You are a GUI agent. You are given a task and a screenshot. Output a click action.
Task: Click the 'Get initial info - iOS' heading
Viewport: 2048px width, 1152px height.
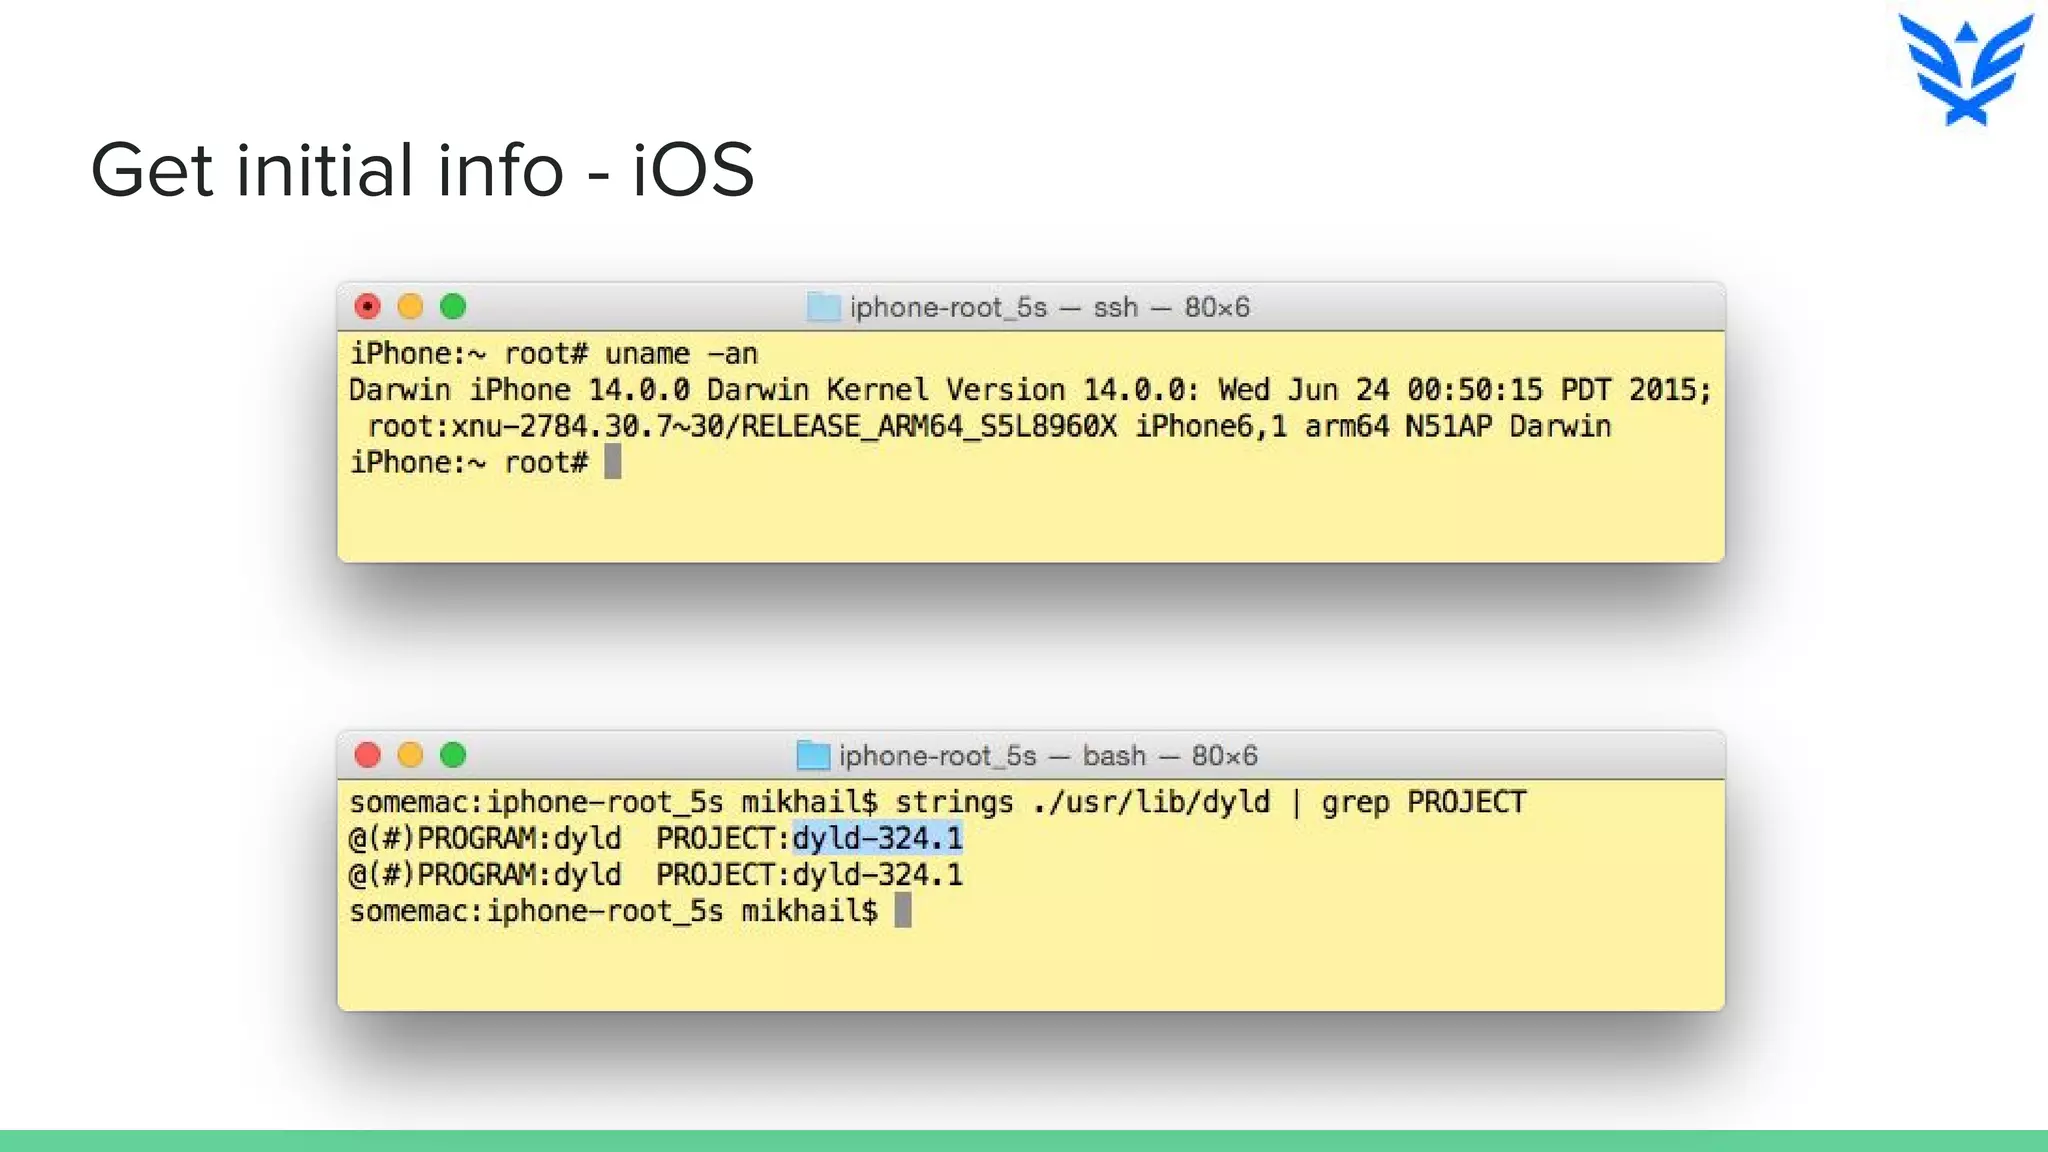[422, 170]
